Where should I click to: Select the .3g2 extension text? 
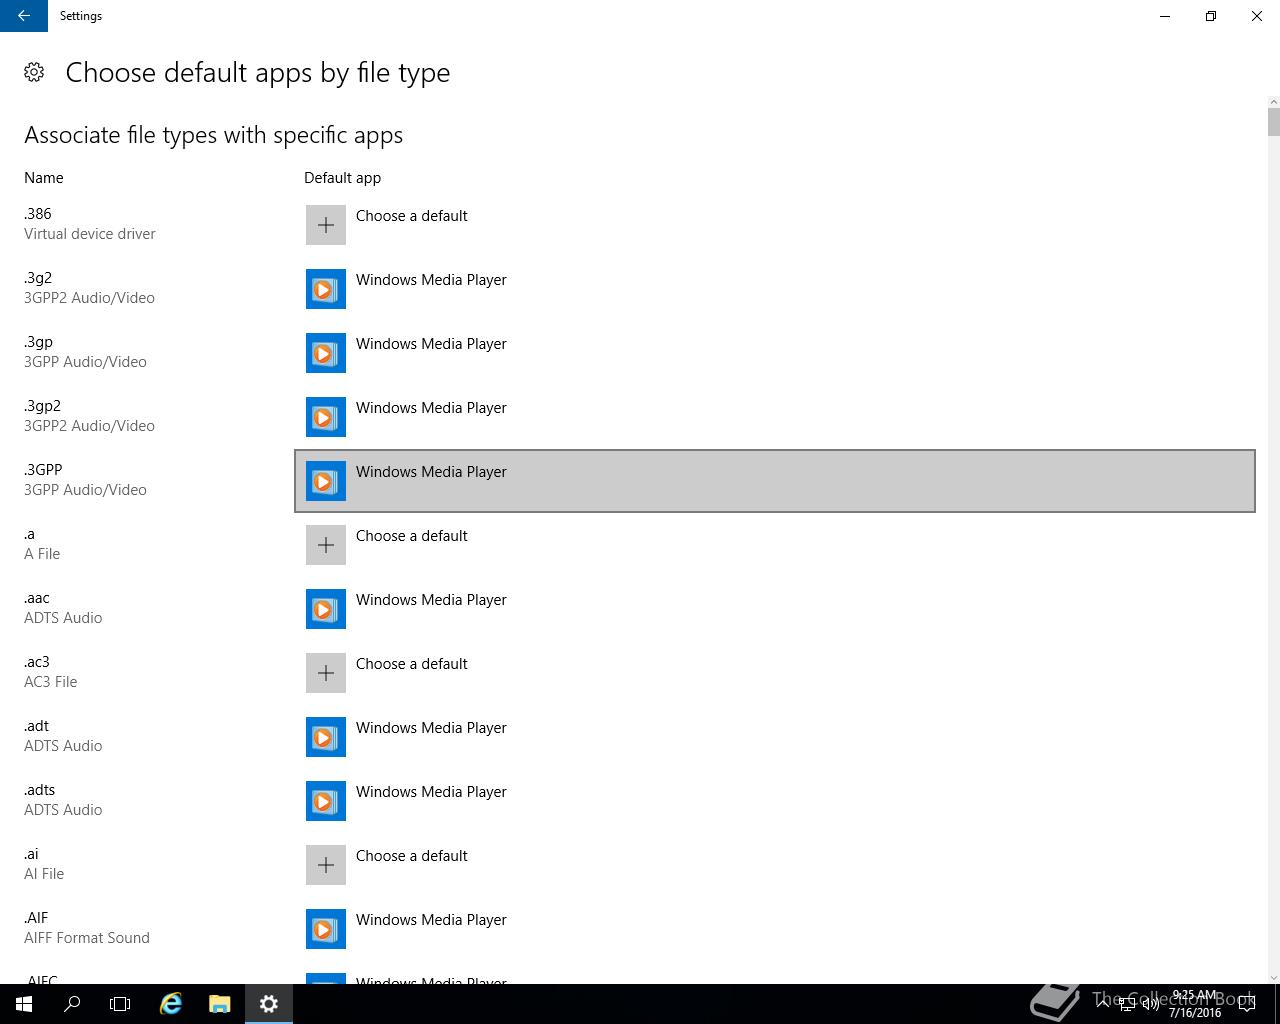coord(38,278)
